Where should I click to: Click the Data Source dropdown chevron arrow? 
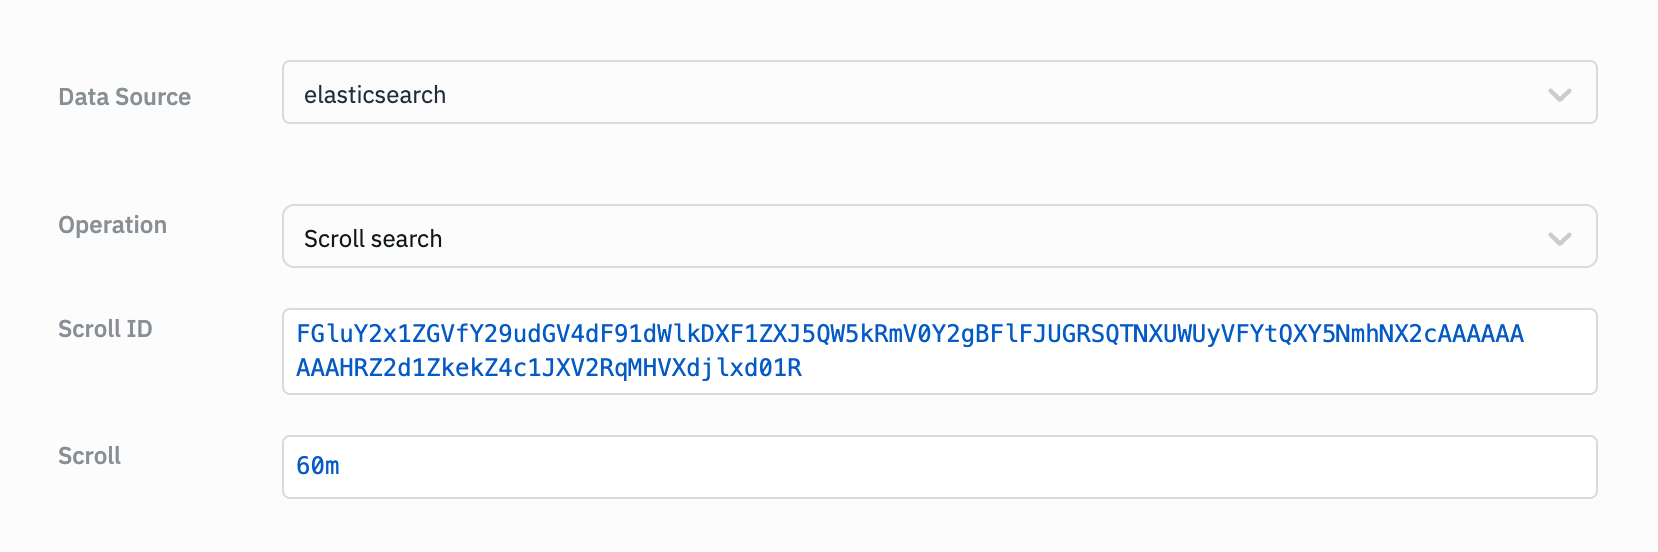click(1559, 95)
